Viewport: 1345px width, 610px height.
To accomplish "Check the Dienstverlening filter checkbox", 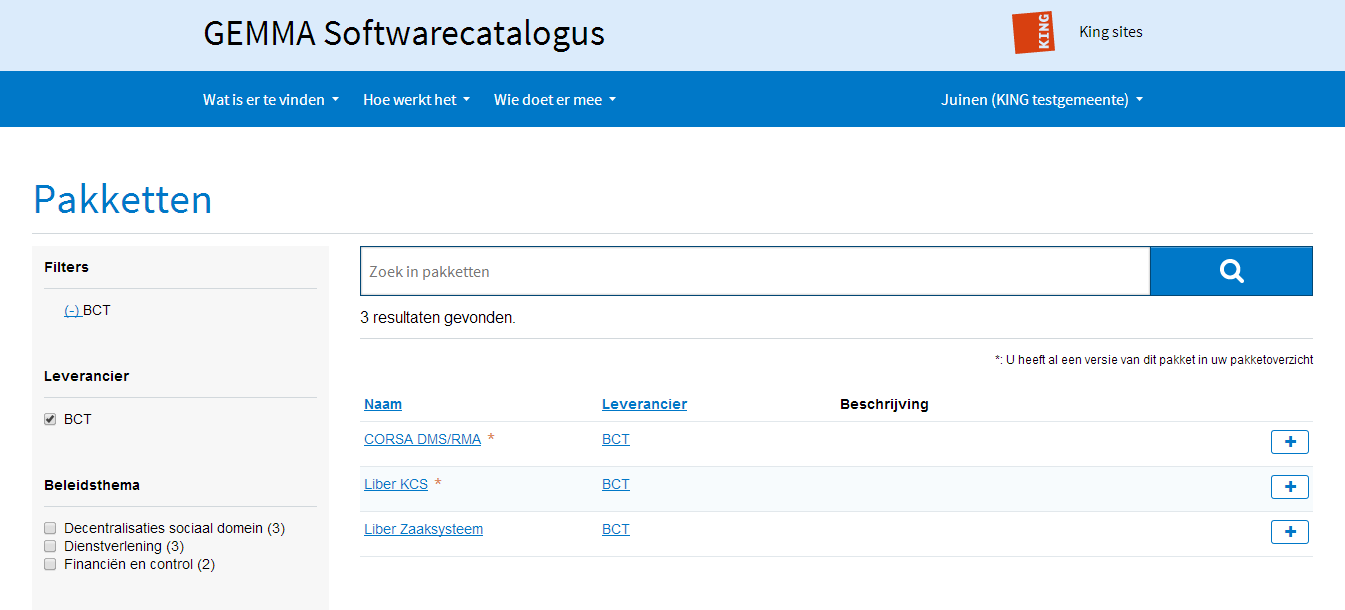I will click(x=50, y=546).
